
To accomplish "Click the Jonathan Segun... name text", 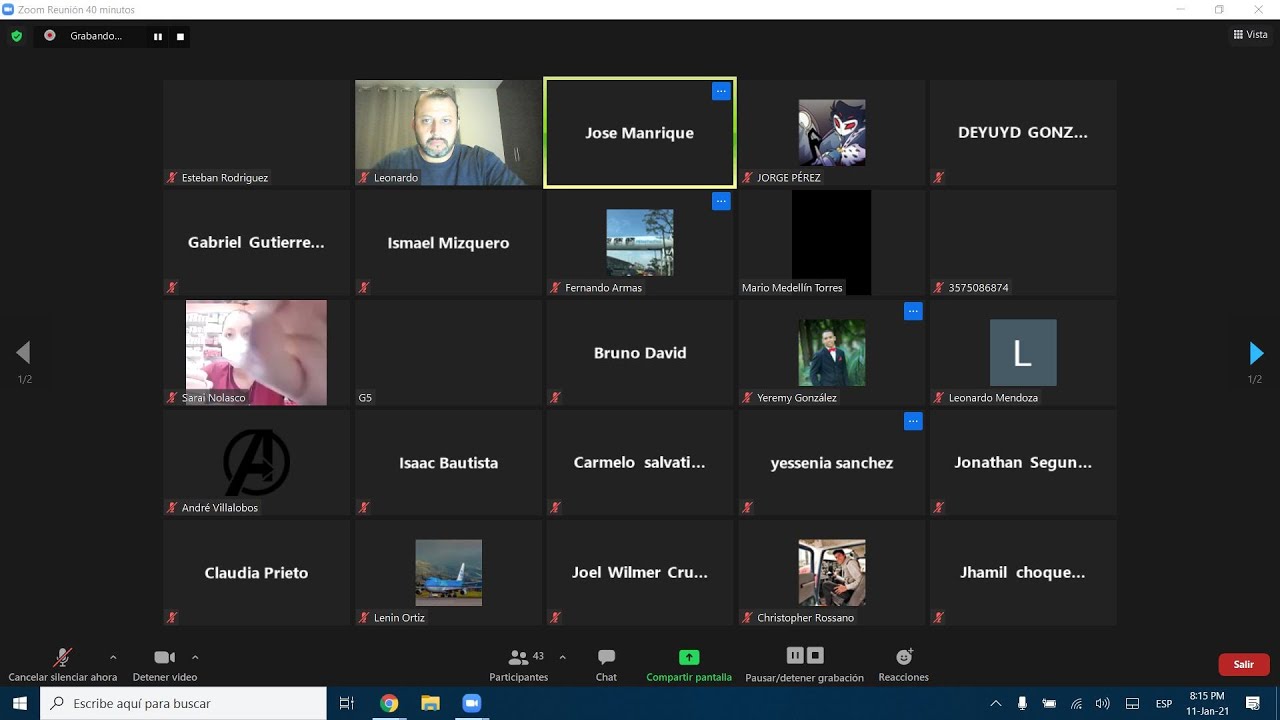I will (x=1023, y=463).
